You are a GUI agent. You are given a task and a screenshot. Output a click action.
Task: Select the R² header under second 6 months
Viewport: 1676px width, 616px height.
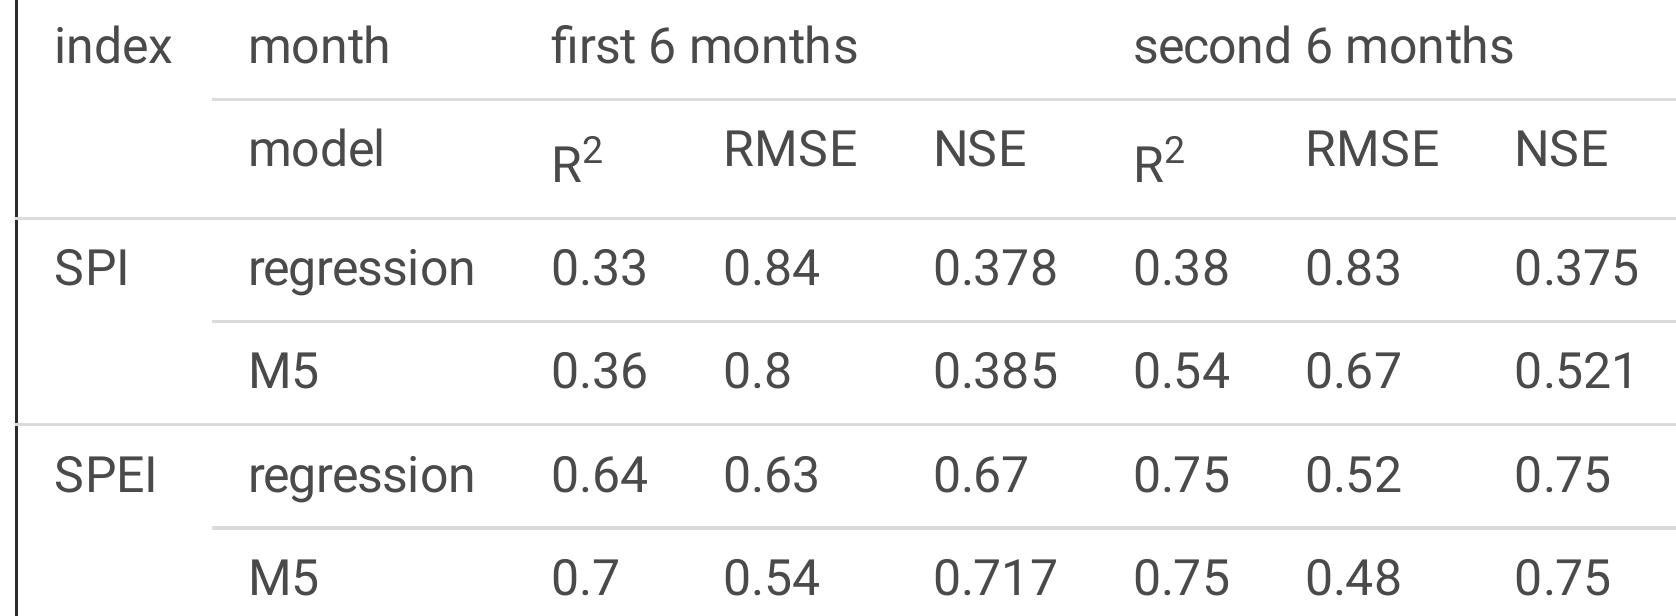point(1158,158)
